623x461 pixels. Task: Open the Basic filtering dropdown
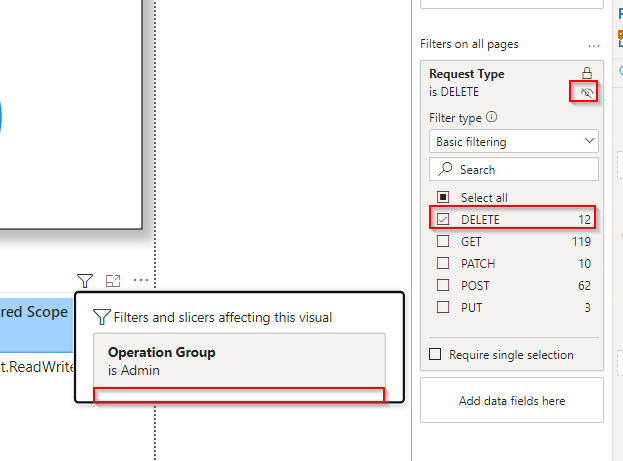tap(514, 141)
